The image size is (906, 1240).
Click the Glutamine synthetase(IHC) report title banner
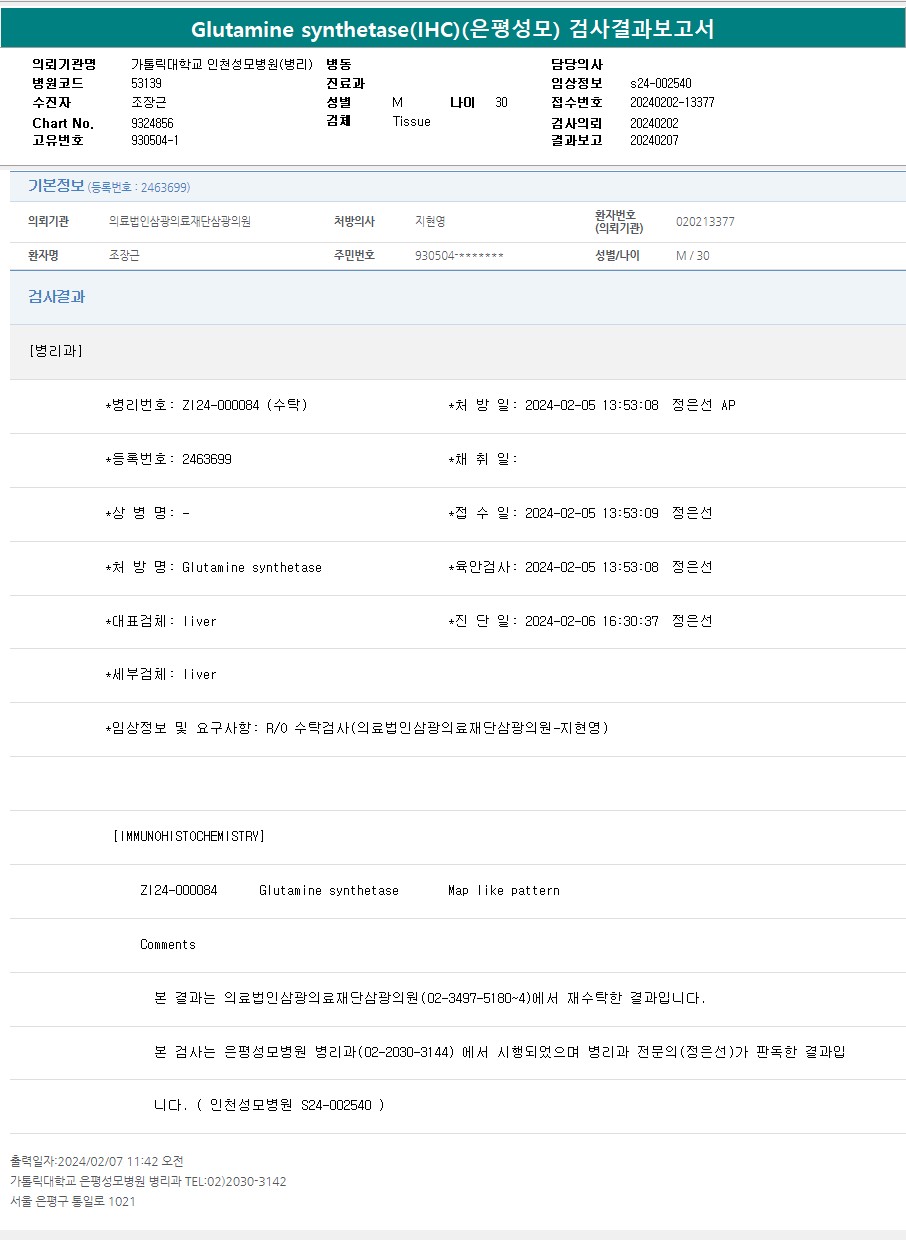[453, 28]
